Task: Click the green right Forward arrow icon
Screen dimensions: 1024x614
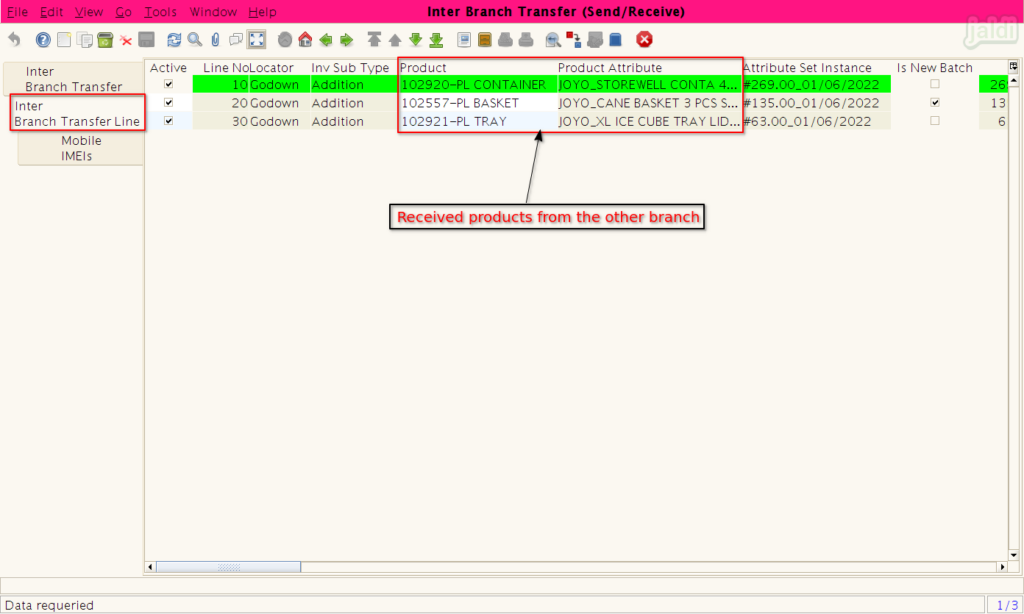Action: pos(347,40)
